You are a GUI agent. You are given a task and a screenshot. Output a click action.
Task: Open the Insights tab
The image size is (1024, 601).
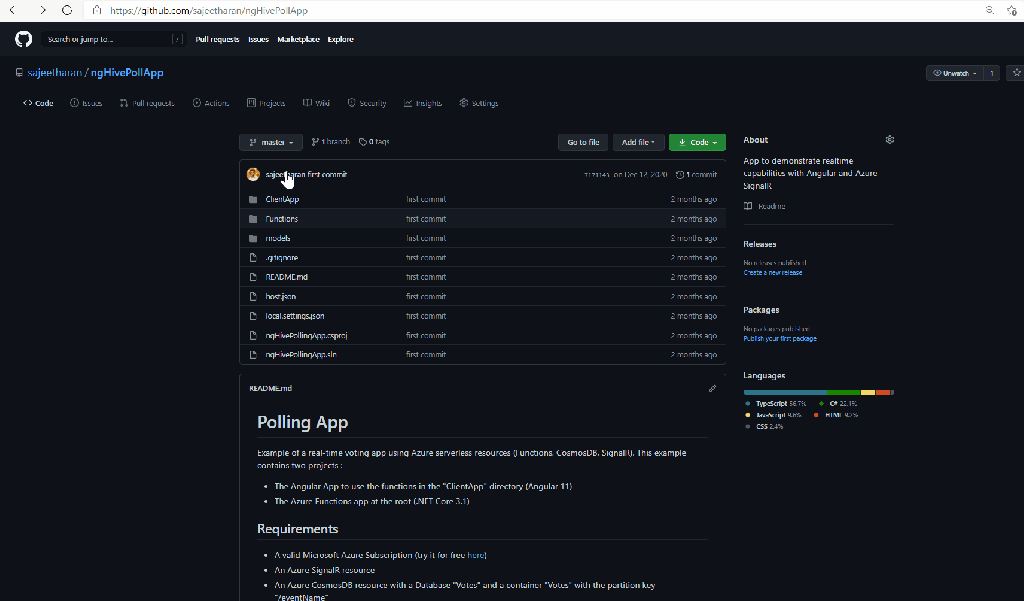click(x=423, y=103)
